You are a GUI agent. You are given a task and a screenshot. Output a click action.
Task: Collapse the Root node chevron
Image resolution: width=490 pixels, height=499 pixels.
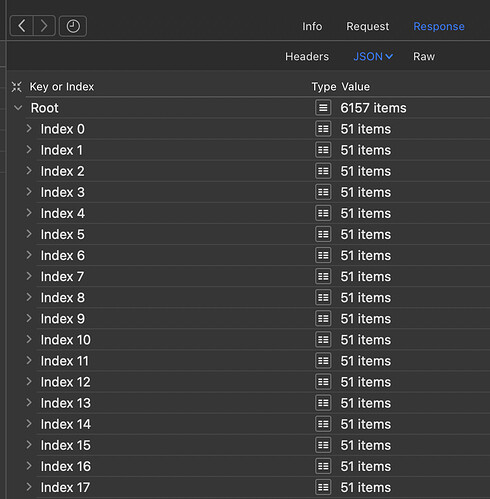pos(18,108)
